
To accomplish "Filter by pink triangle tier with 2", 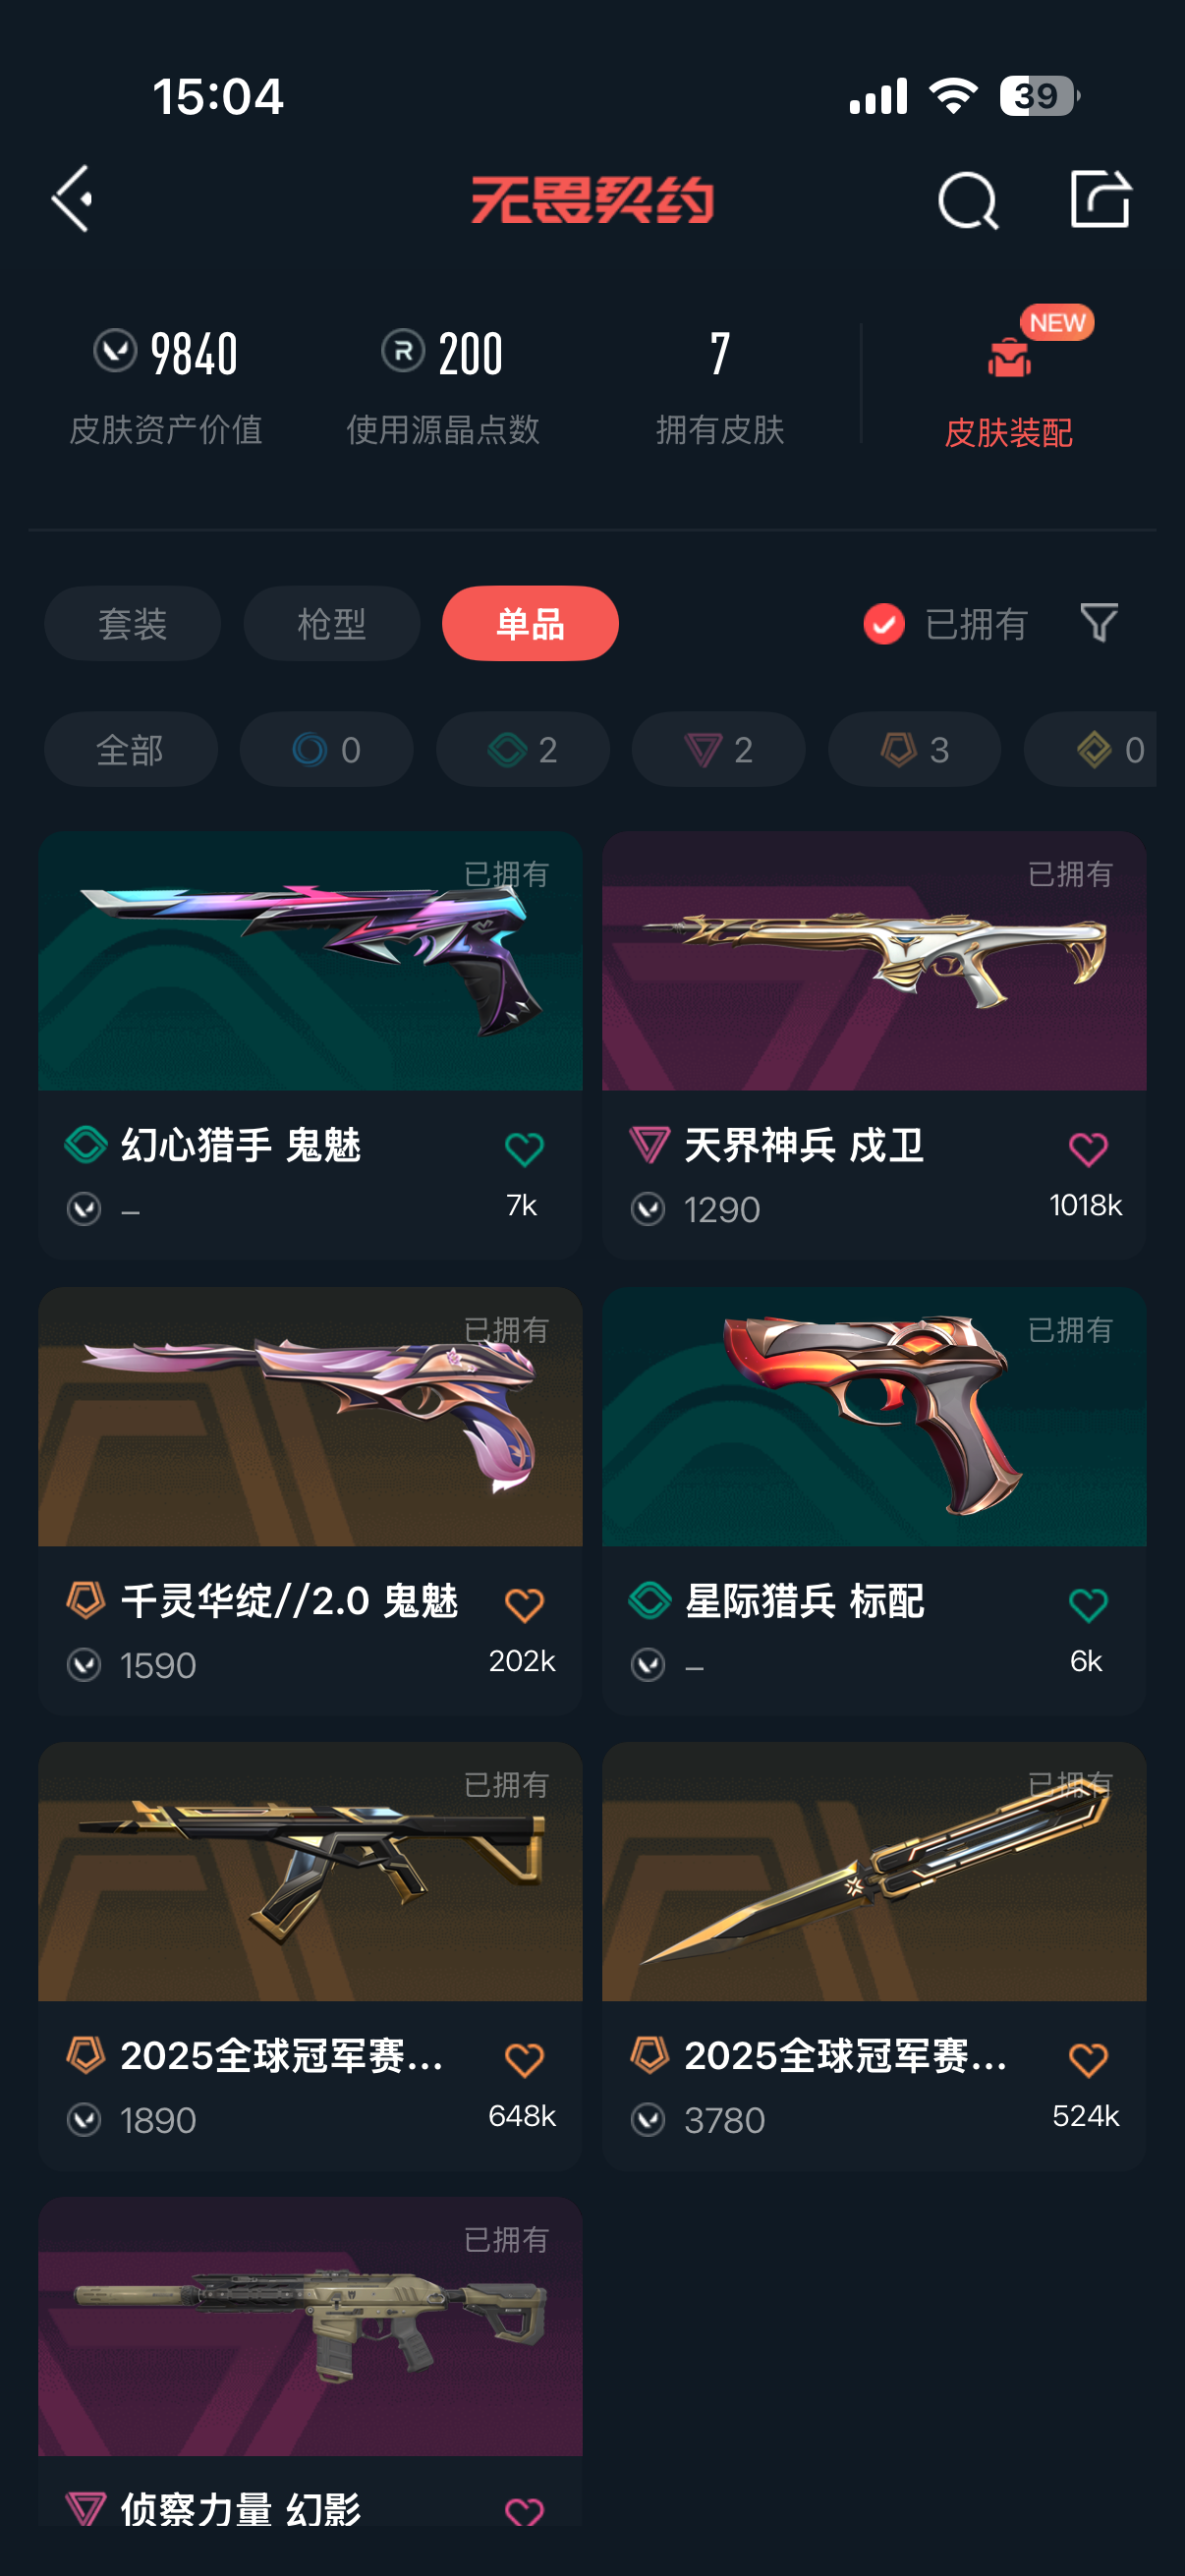I will click(718, 749).
